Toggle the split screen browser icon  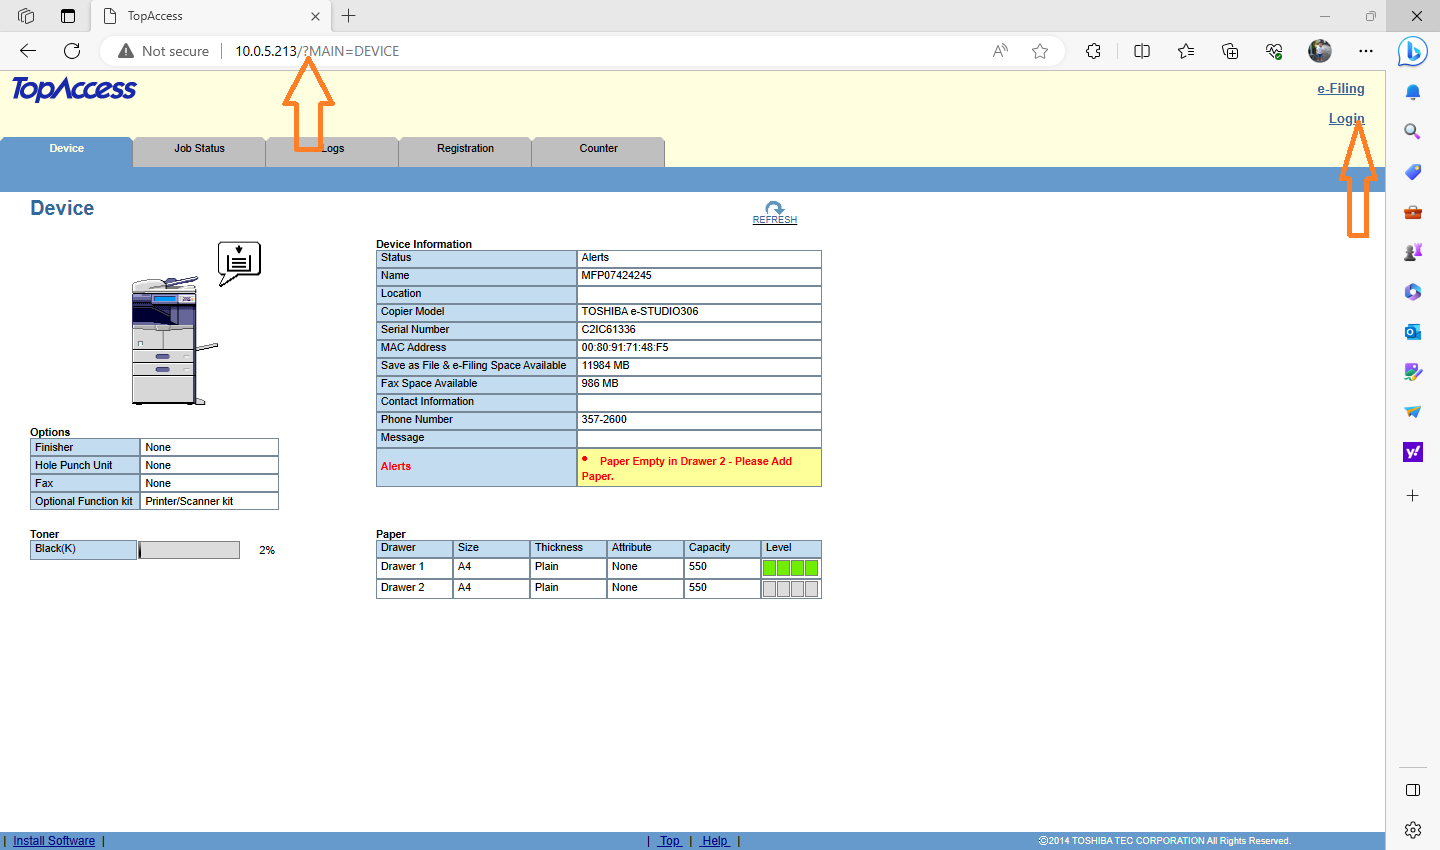(x=1142, y=51)
